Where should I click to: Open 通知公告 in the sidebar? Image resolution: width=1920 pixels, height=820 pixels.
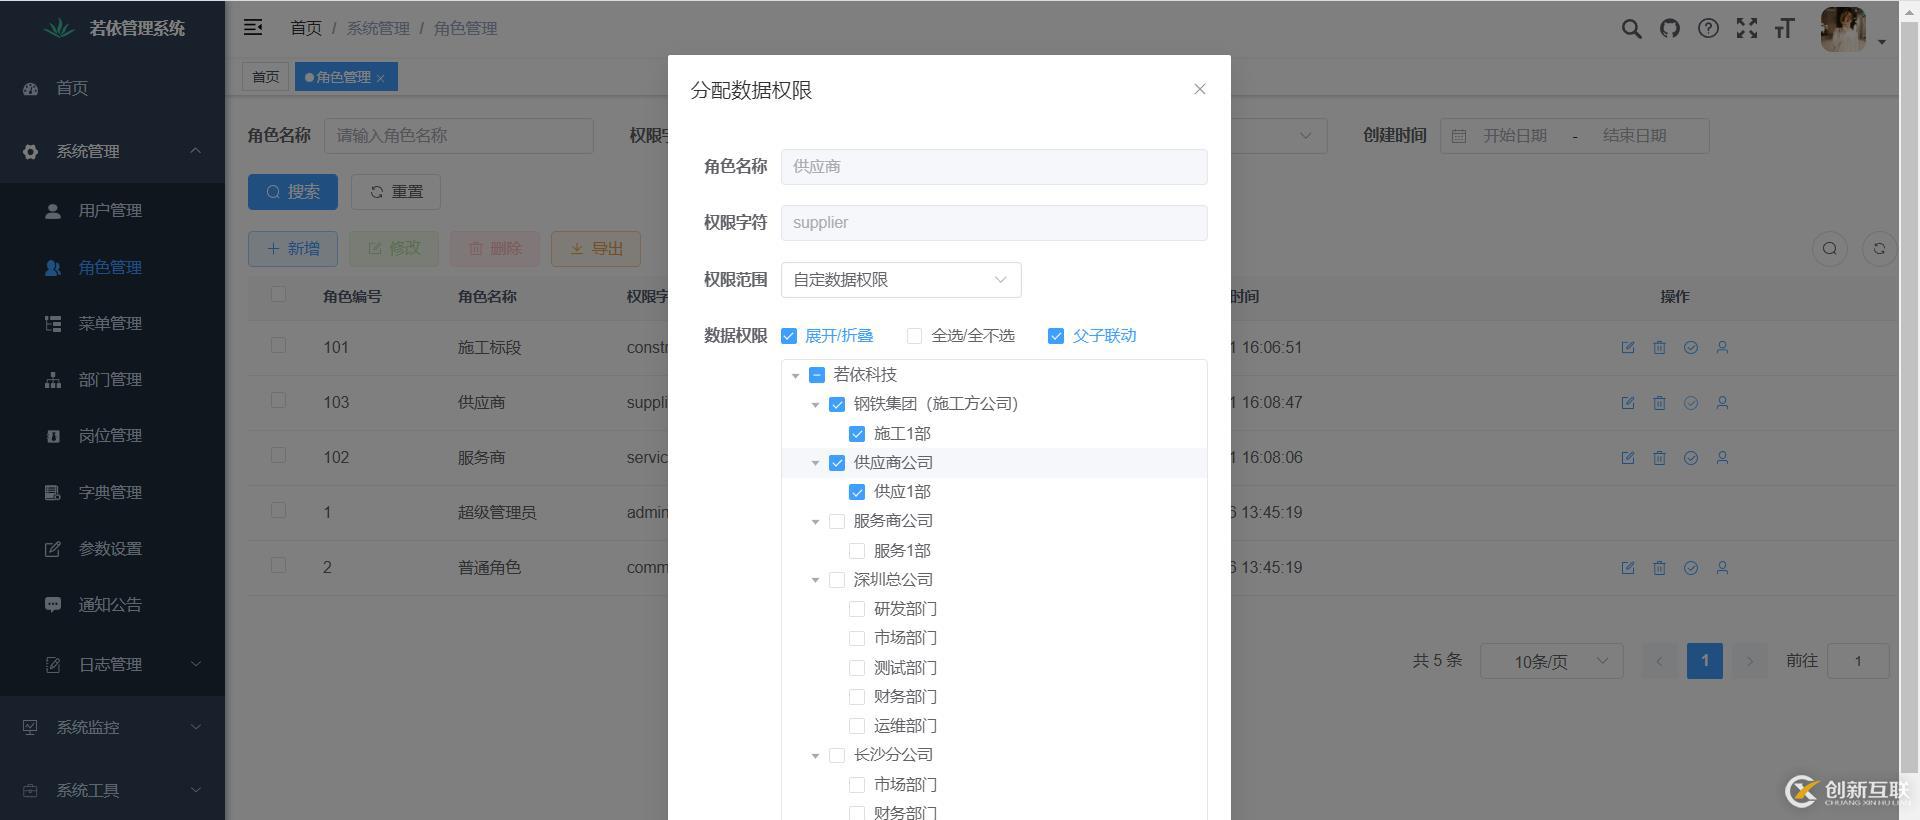(x=112, y=604)
